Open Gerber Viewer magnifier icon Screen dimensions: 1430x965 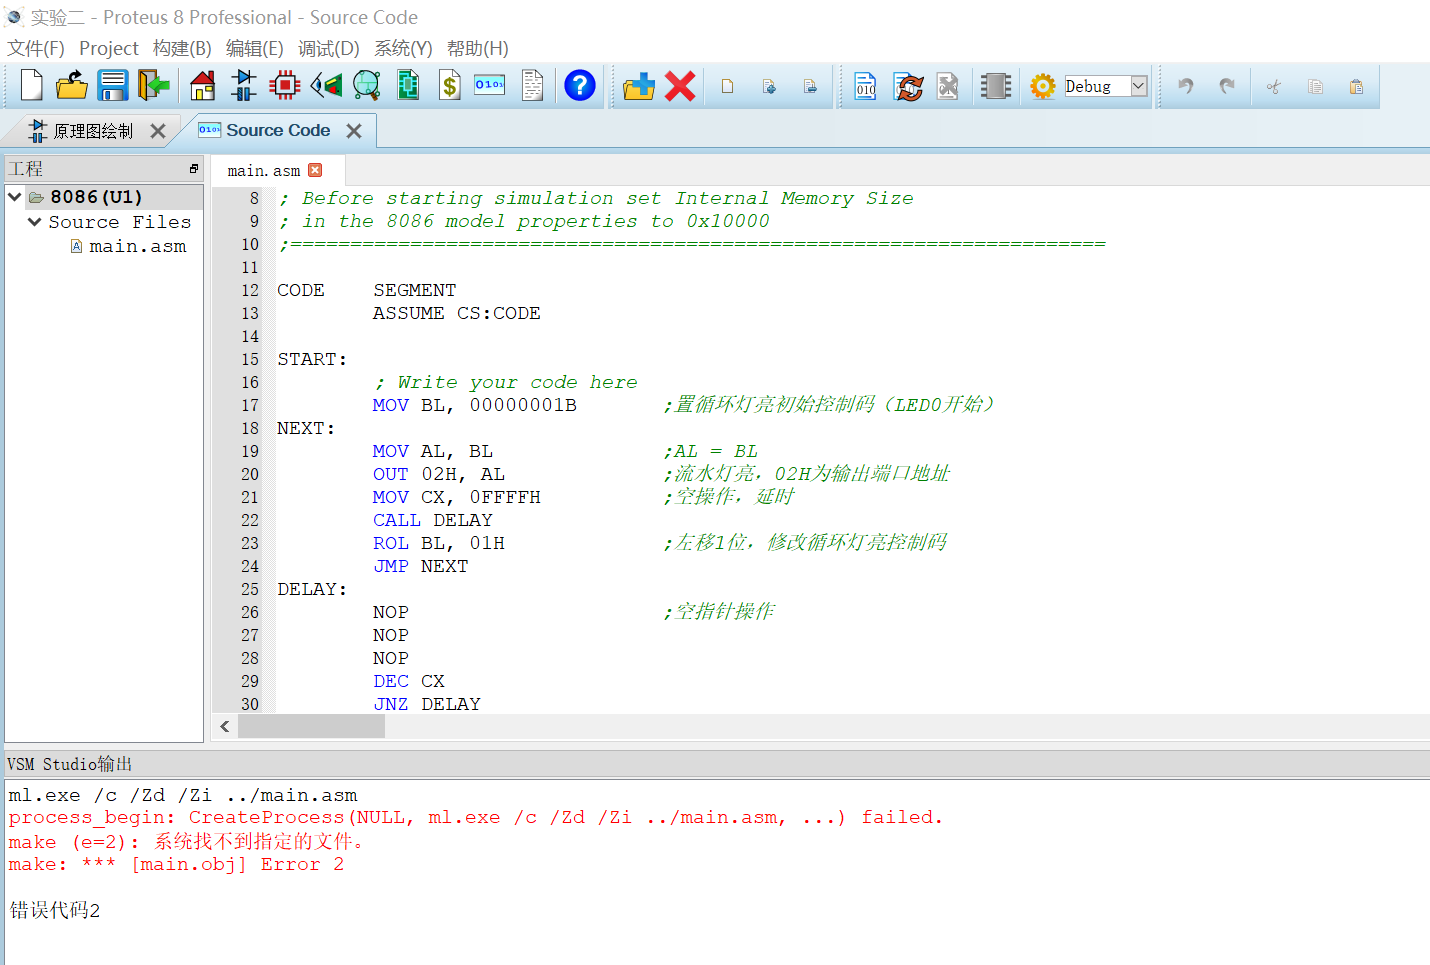tap(367, 86)
